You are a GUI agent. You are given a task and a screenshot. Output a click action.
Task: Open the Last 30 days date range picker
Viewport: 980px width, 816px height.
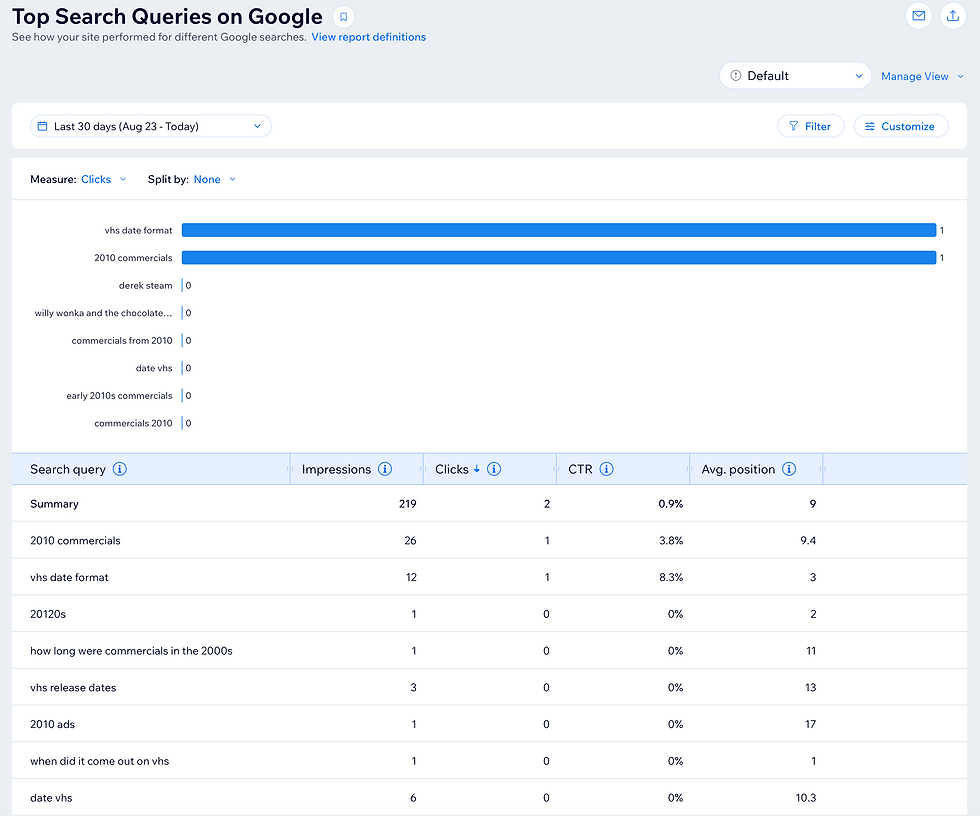pos(151,126)
